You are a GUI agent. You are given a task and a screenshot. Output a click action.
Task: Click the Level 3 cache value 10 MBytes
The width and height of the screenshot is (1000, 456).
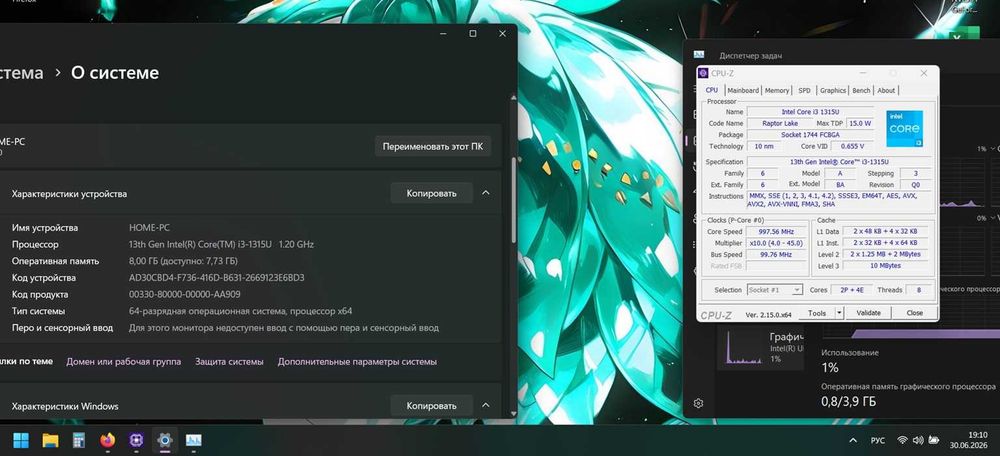tap(885, 266)
